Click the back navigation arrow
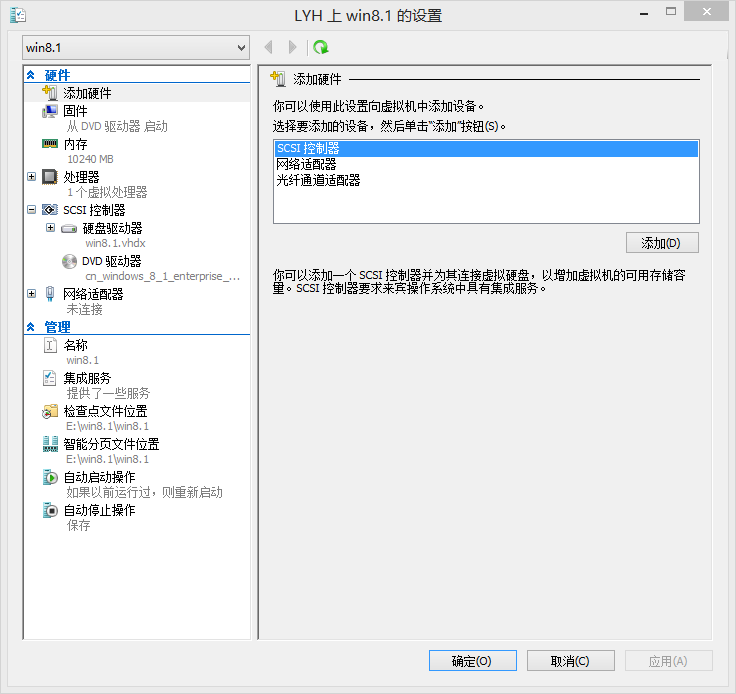Viewport: 736px width, 694px height. click(268, 47)
